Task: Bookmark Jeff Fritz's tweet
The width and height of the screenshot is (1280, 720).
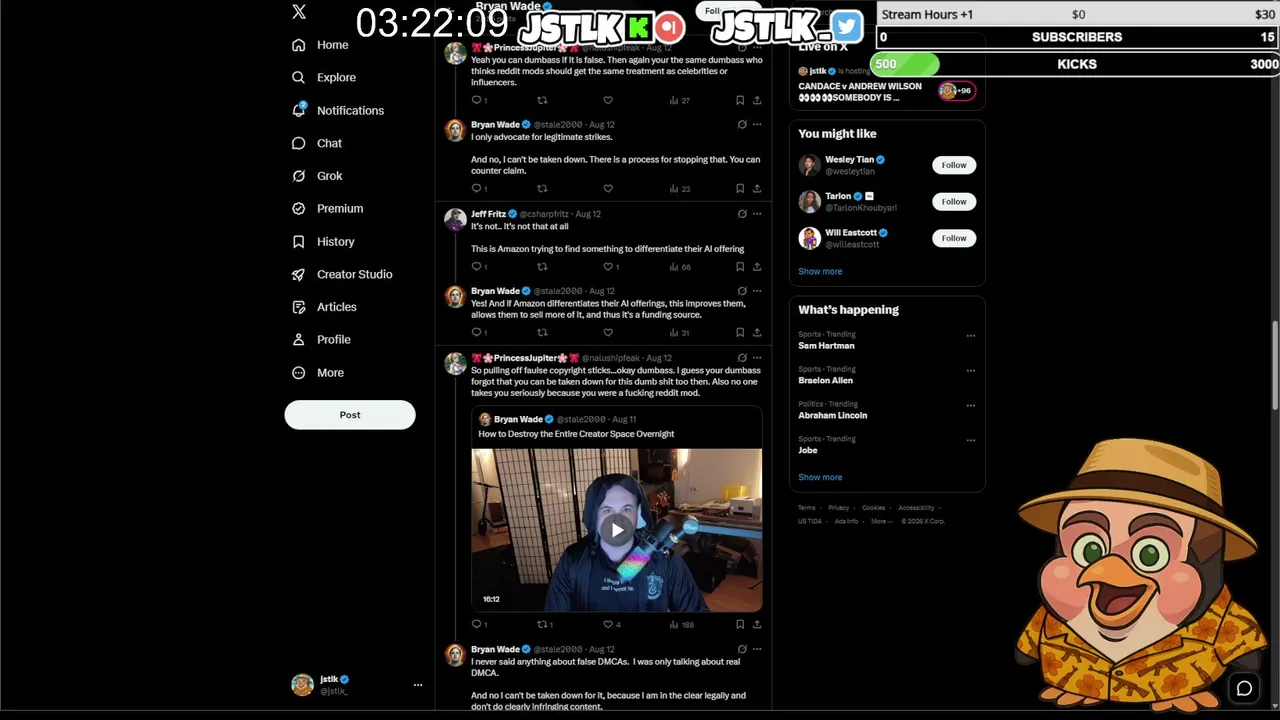Action: (x=740, y=267)
